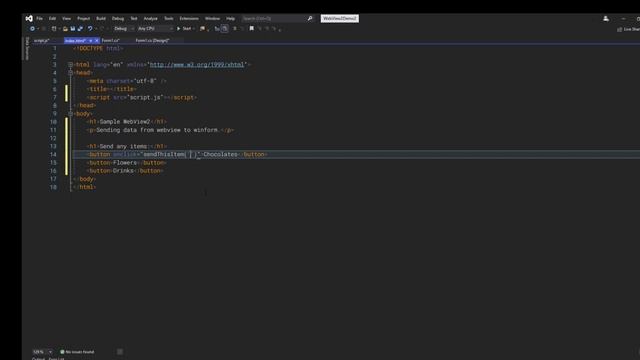640x360 pixels.
Task: Open the Edit menu
Action: 53,18
